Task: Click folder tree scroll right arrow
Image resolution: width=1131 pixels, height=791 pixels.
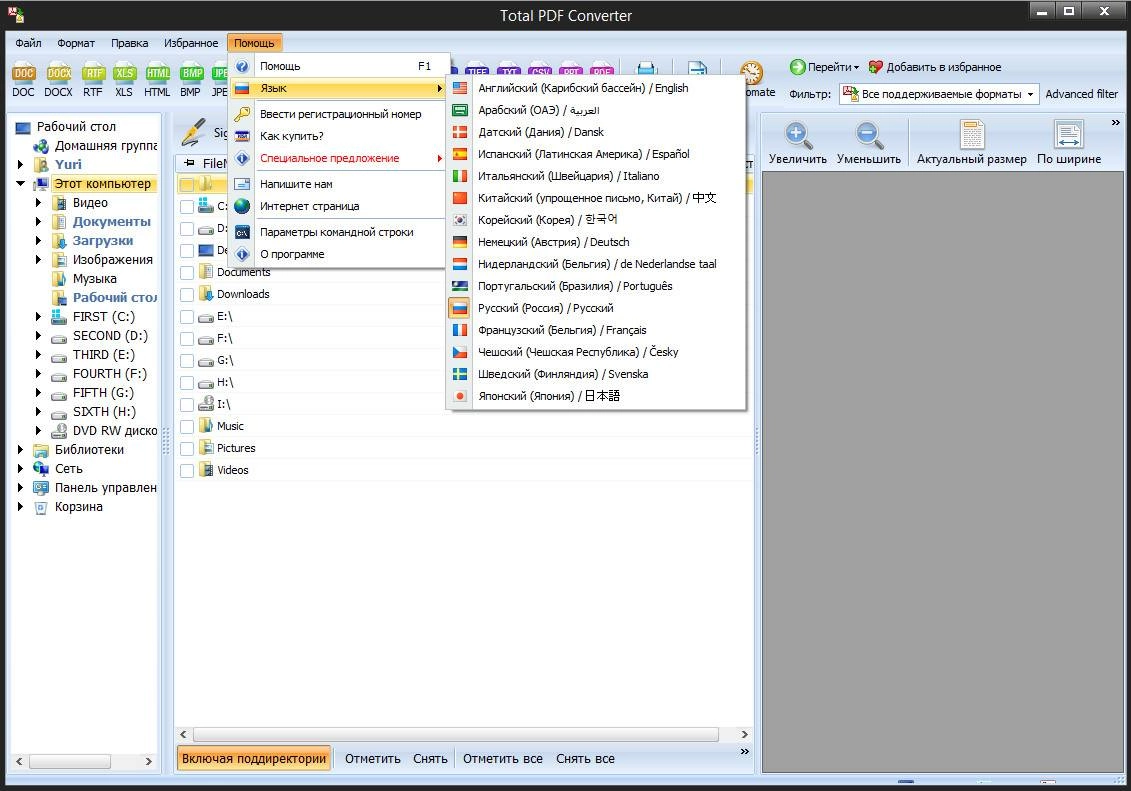Action: [148, 761]
